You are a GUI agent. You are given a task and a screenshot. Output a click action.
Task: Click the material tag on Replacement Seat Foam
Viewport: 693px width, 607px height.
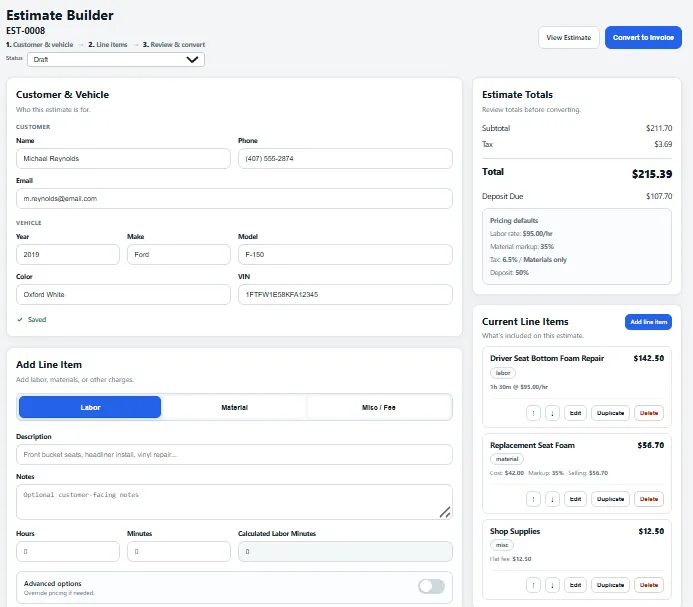507,459
